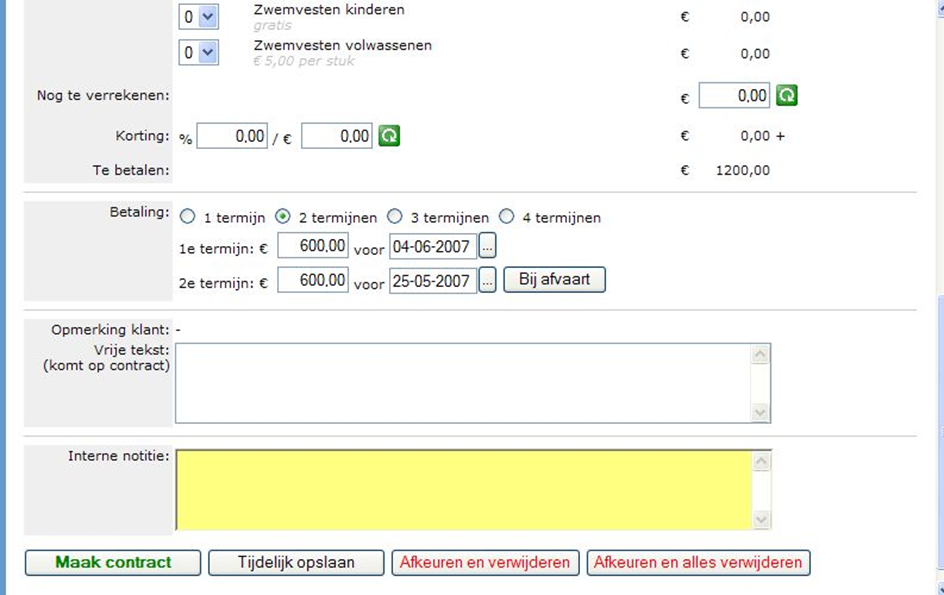This screenshot has width=944, height=595.
Task: Click the 1e termijn amount field
Action: click(x=312, y=246)
